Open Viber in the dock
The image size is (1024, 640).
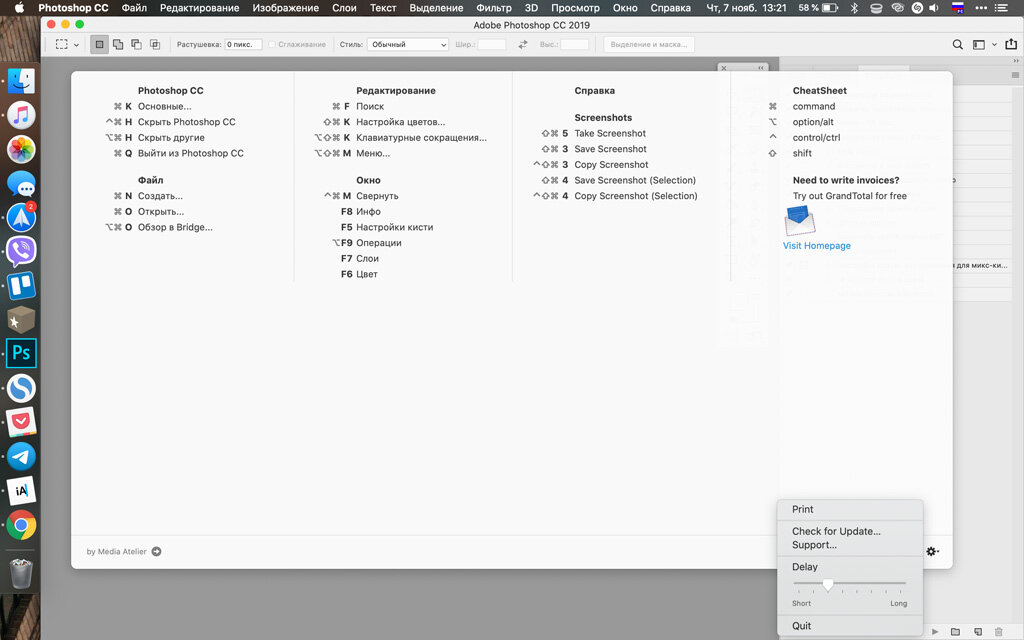[21, 251]
